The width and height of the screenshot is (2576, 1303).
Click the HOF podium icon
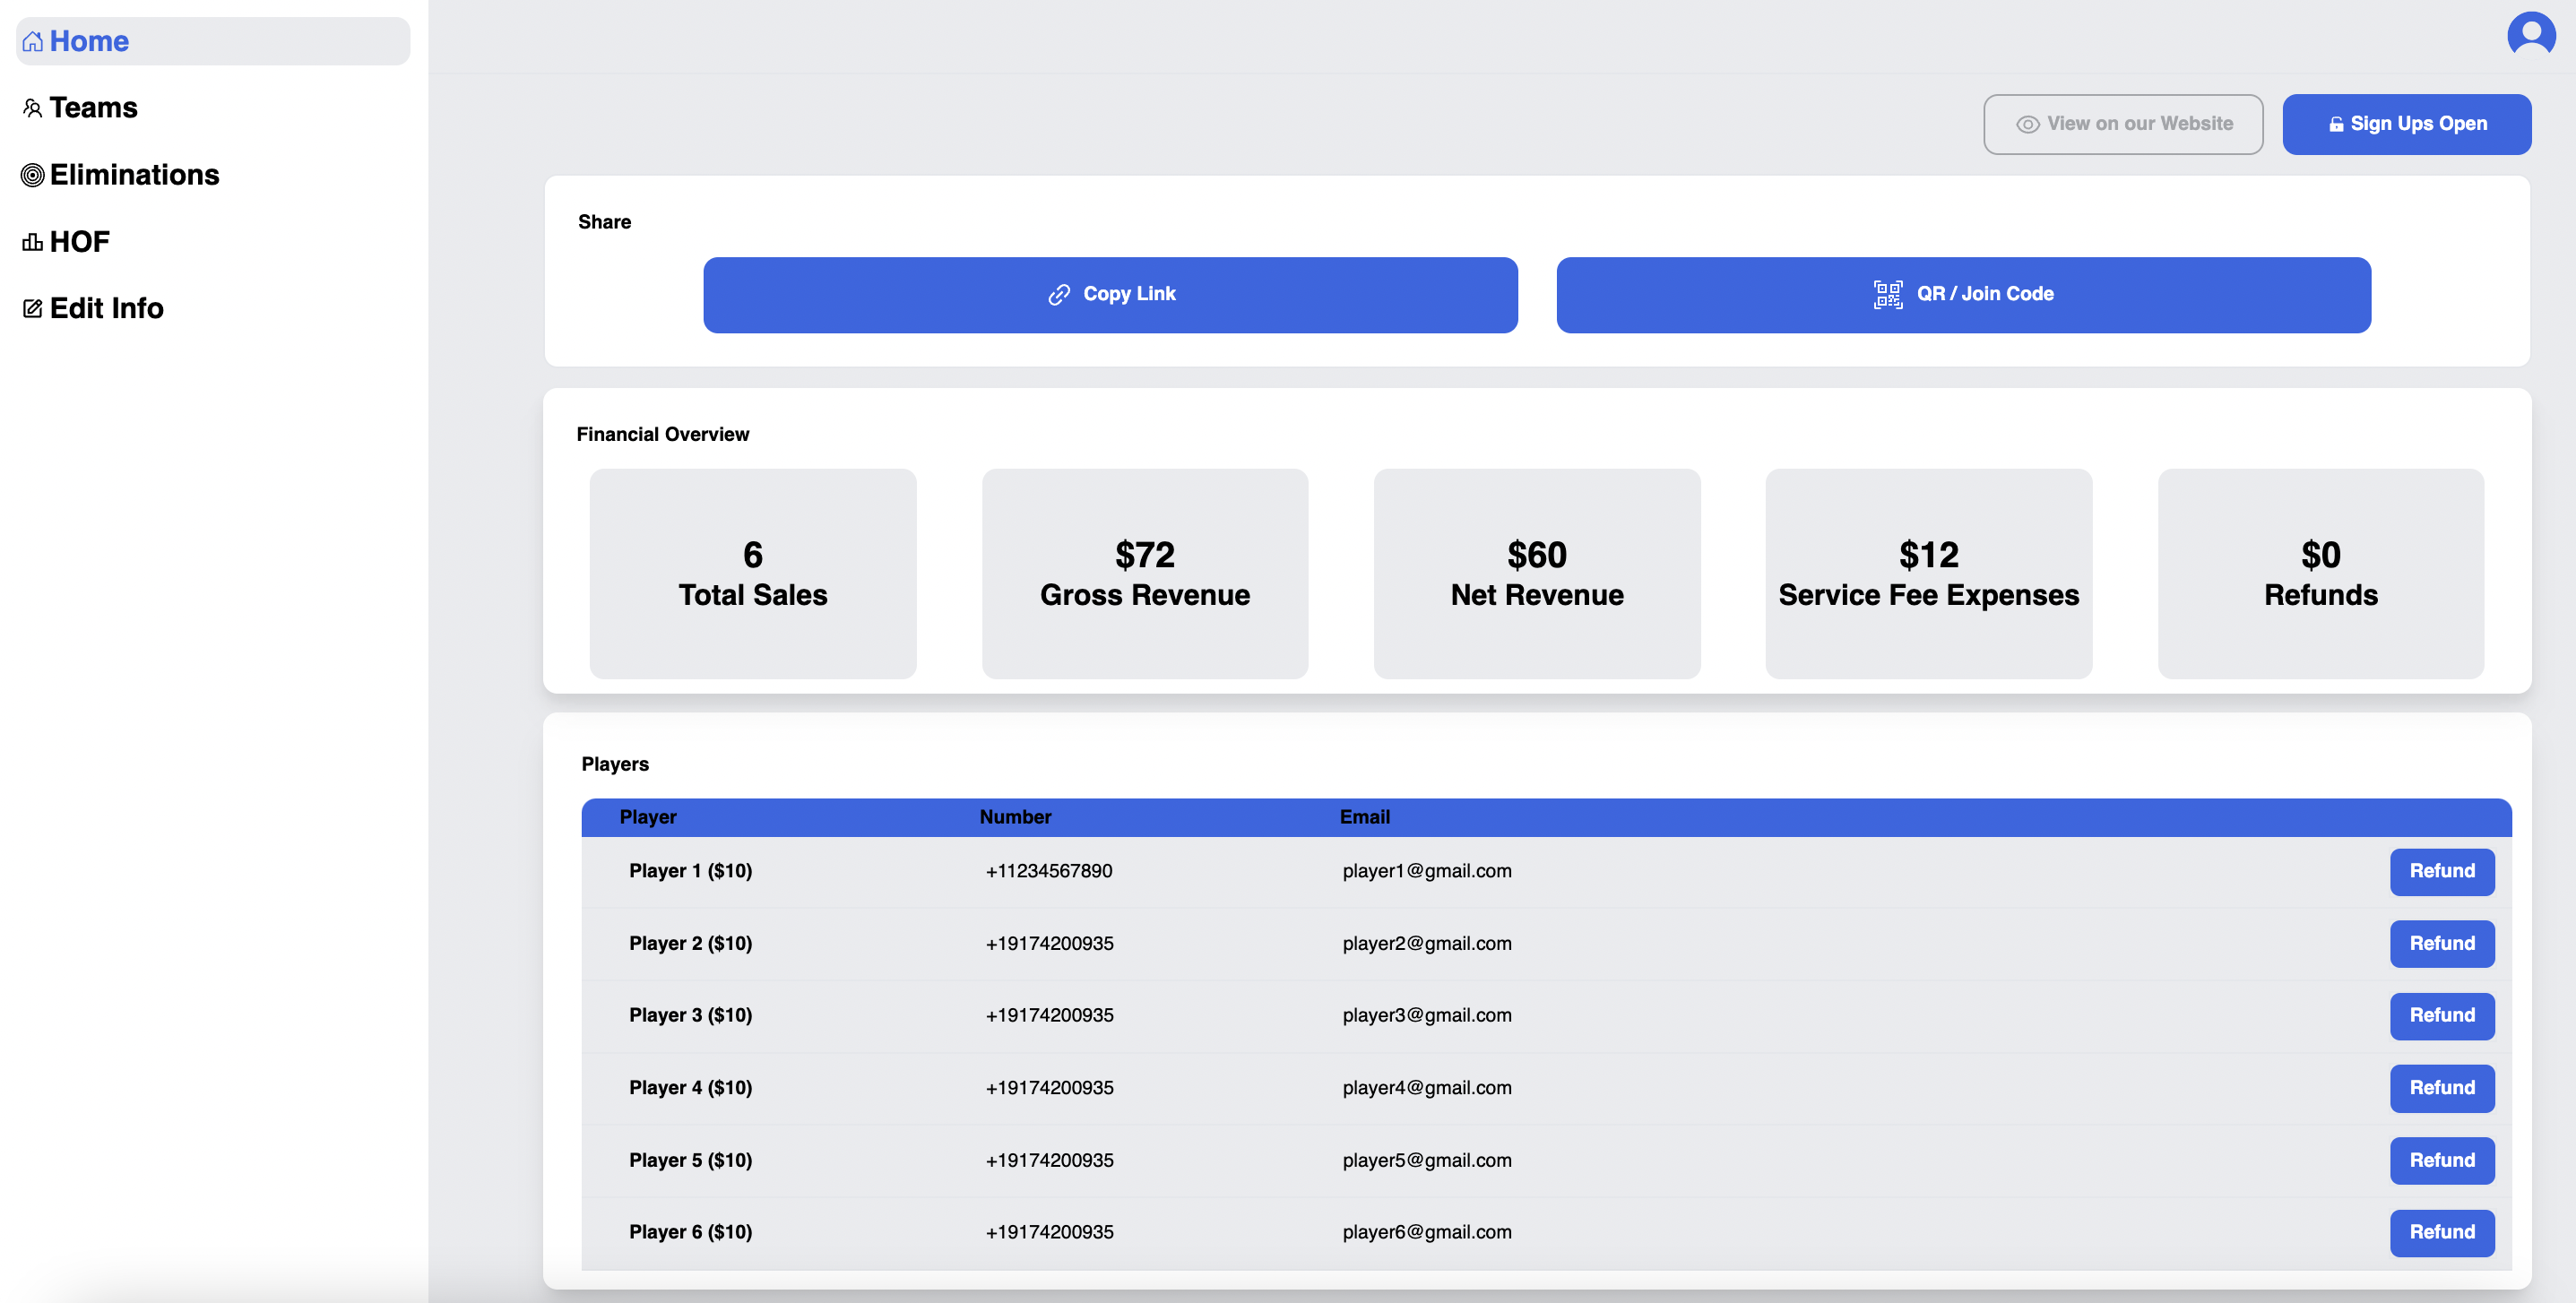(33, 242)
